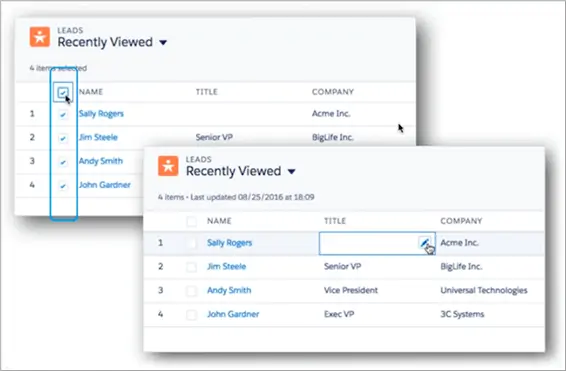Click BigLife Inc. cell in back window

[333, 137]
